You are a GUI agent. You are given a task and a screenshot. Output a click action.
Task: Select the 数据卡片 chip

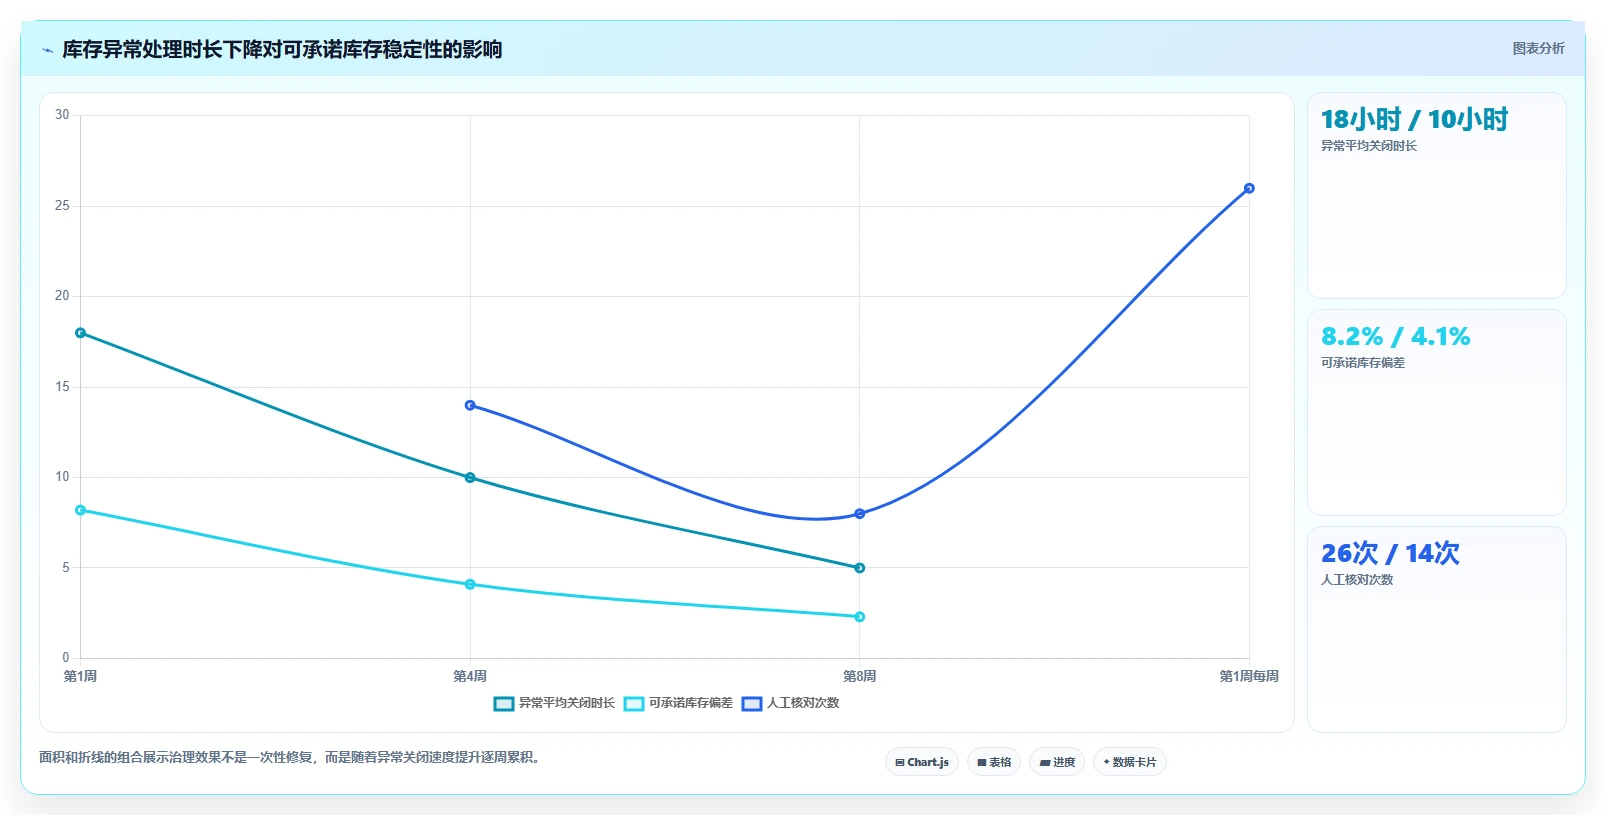pyautogui.click(x=1130, y=762)
